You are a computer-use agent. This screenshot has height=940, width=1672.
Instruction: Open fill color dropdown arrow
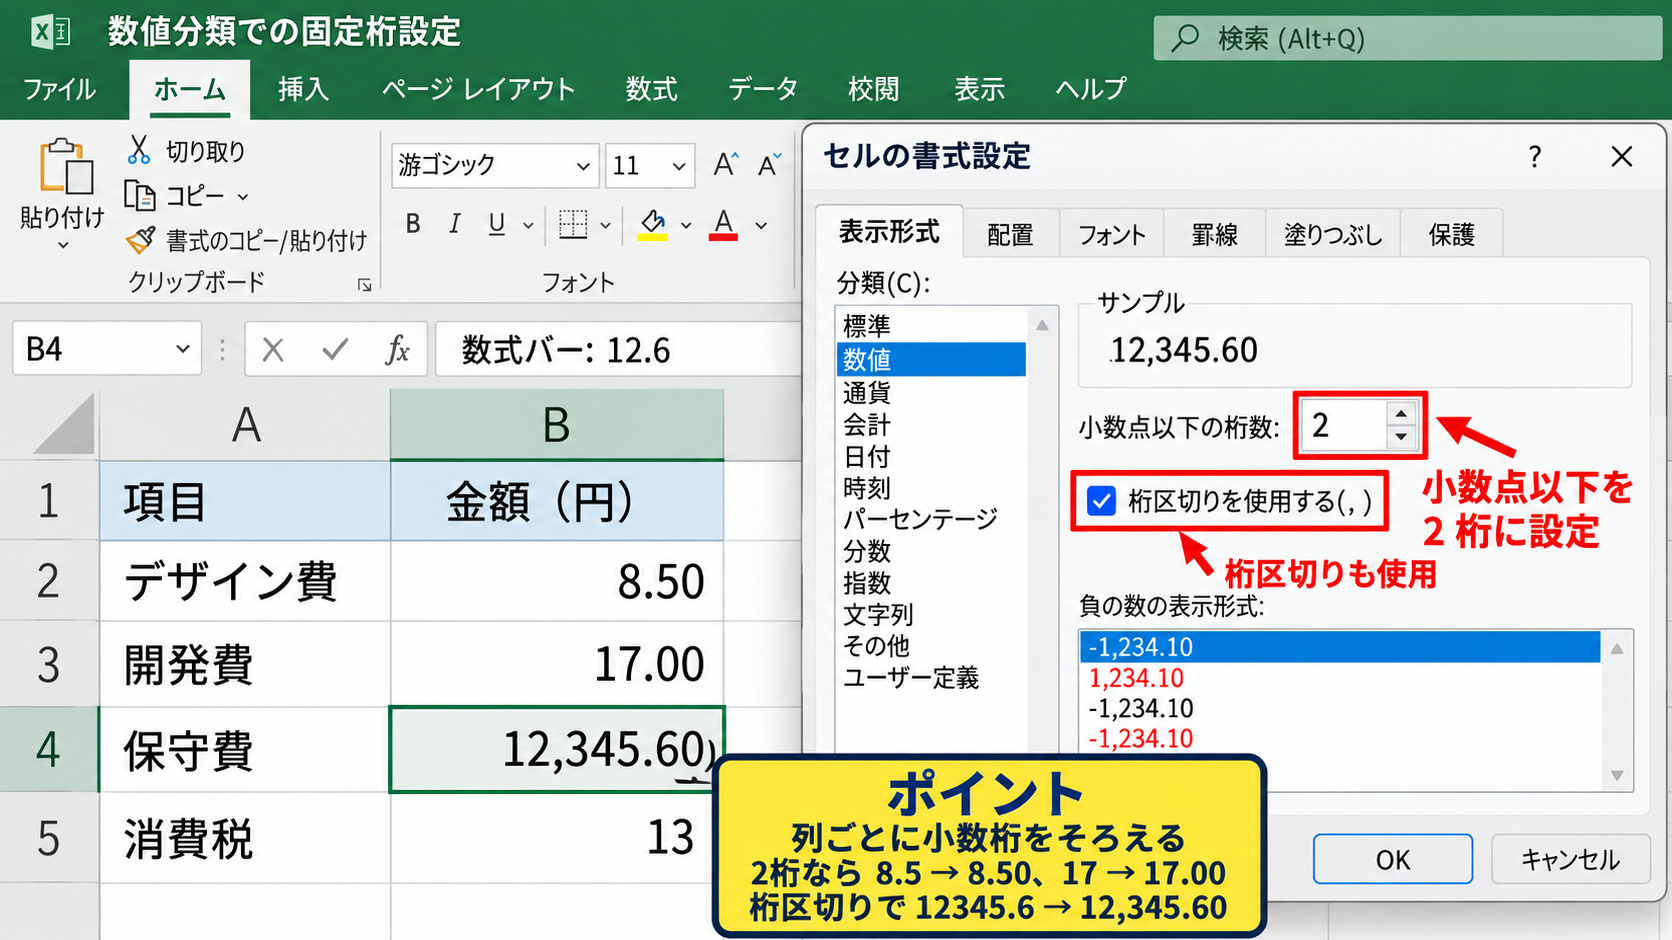[x=686, y=226]
